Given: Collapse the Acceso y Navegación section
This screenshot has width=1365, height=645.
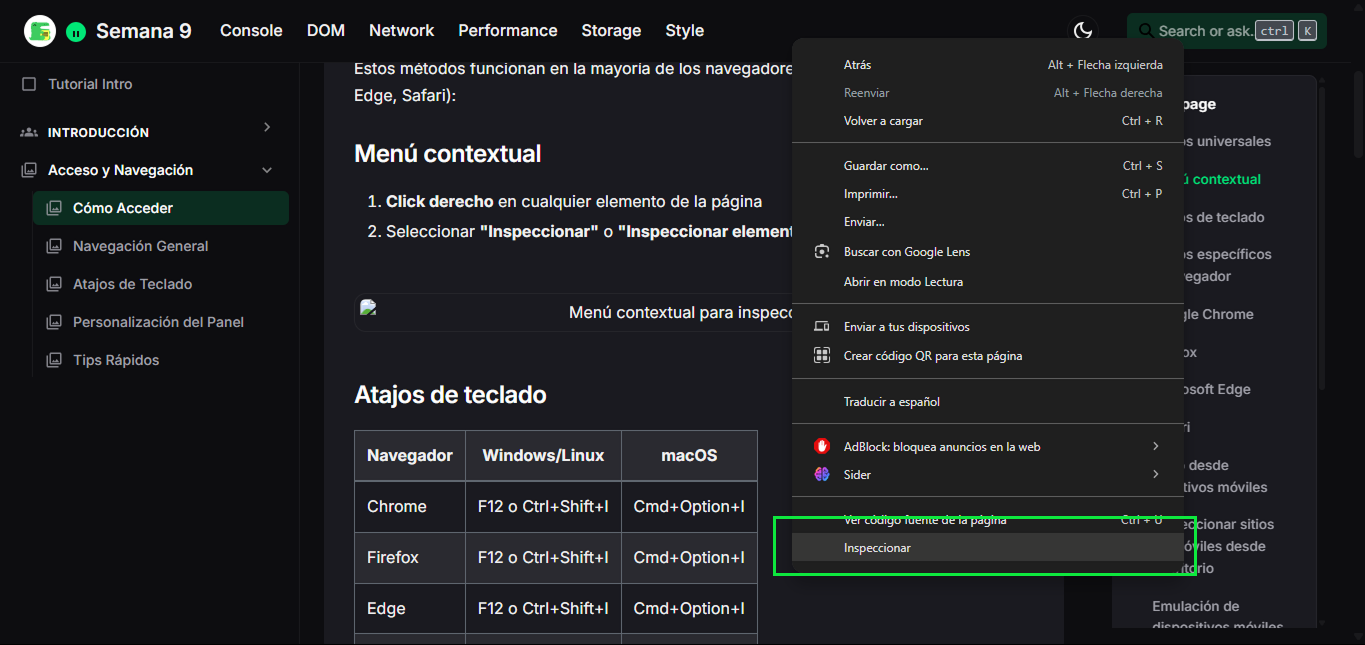Looking at the screenshot, I should [266, 170].
